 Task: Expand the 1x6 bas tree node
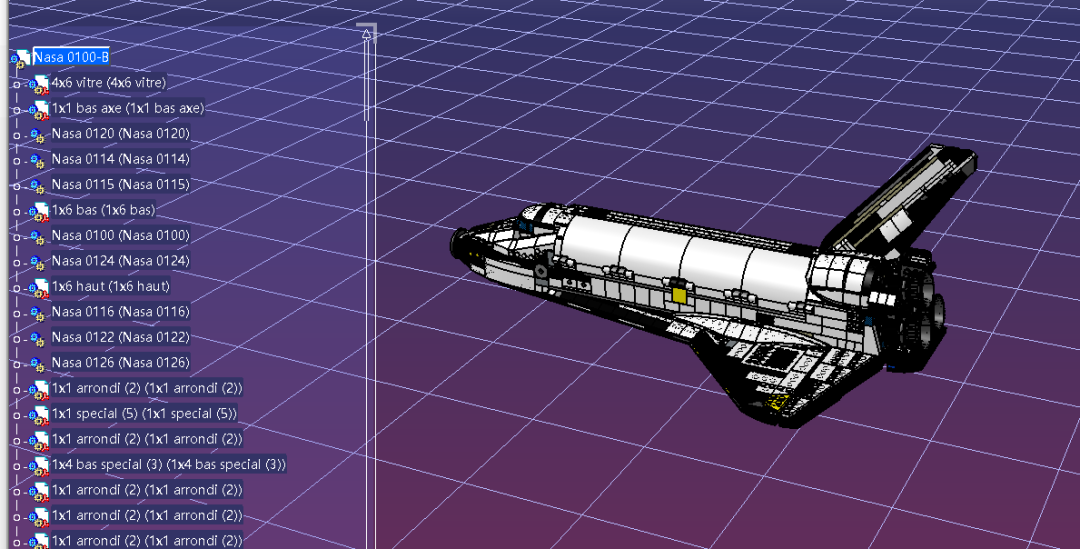[17, 212]
